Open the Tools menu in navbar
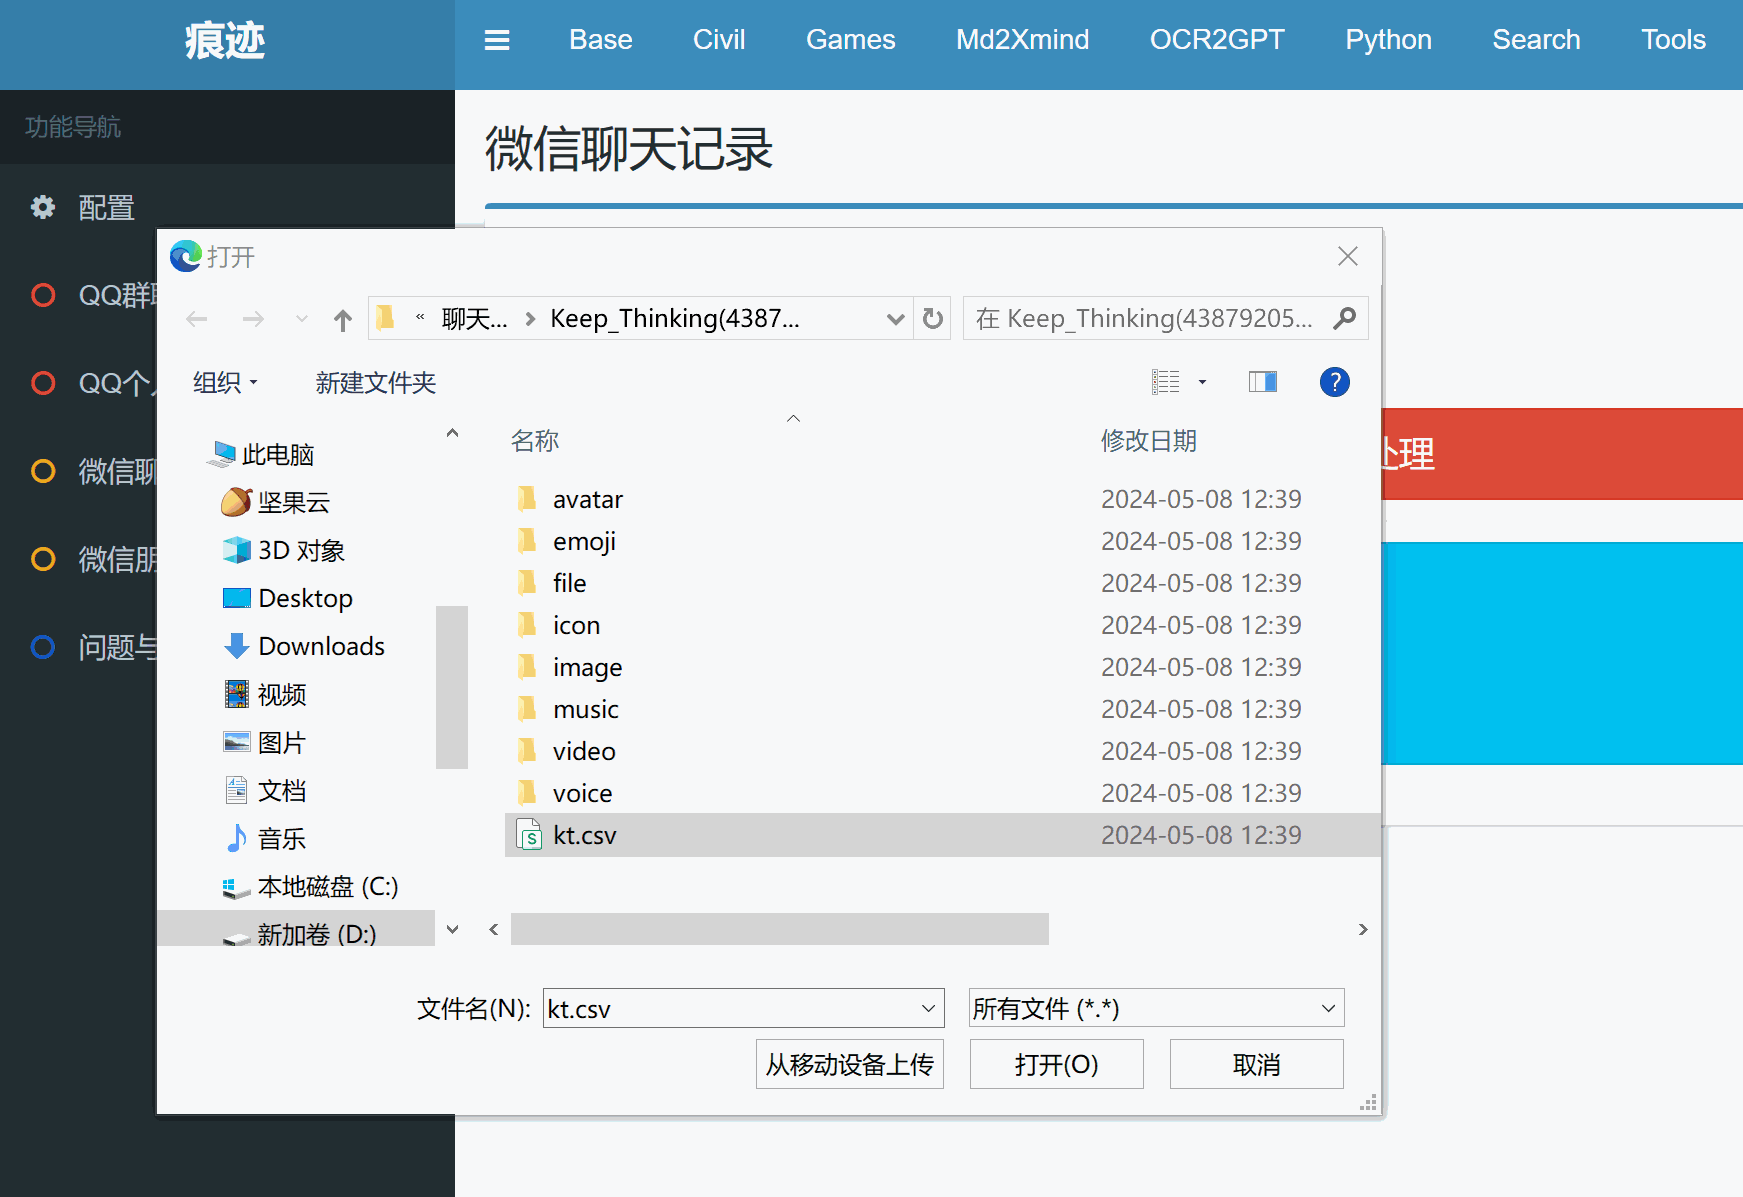The height and width of the screenshot is (1197, 1743). click(1673, 40)
